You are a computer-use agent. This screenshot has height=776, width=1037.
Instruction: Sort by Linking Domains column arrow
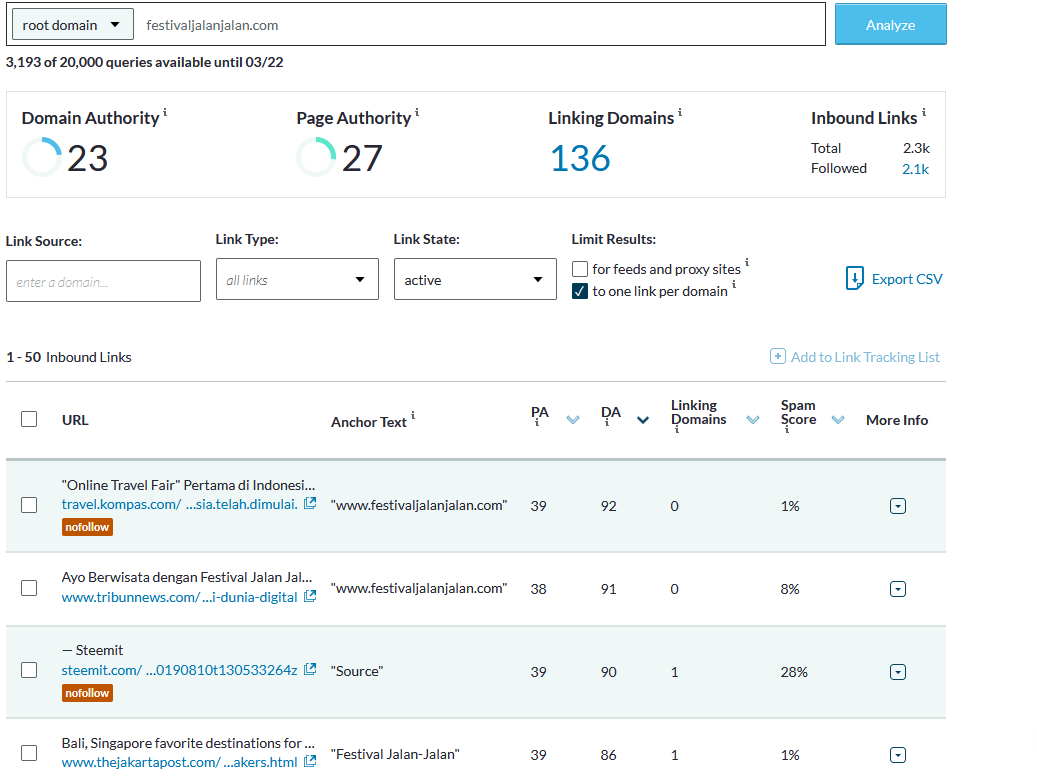(753, 419)
